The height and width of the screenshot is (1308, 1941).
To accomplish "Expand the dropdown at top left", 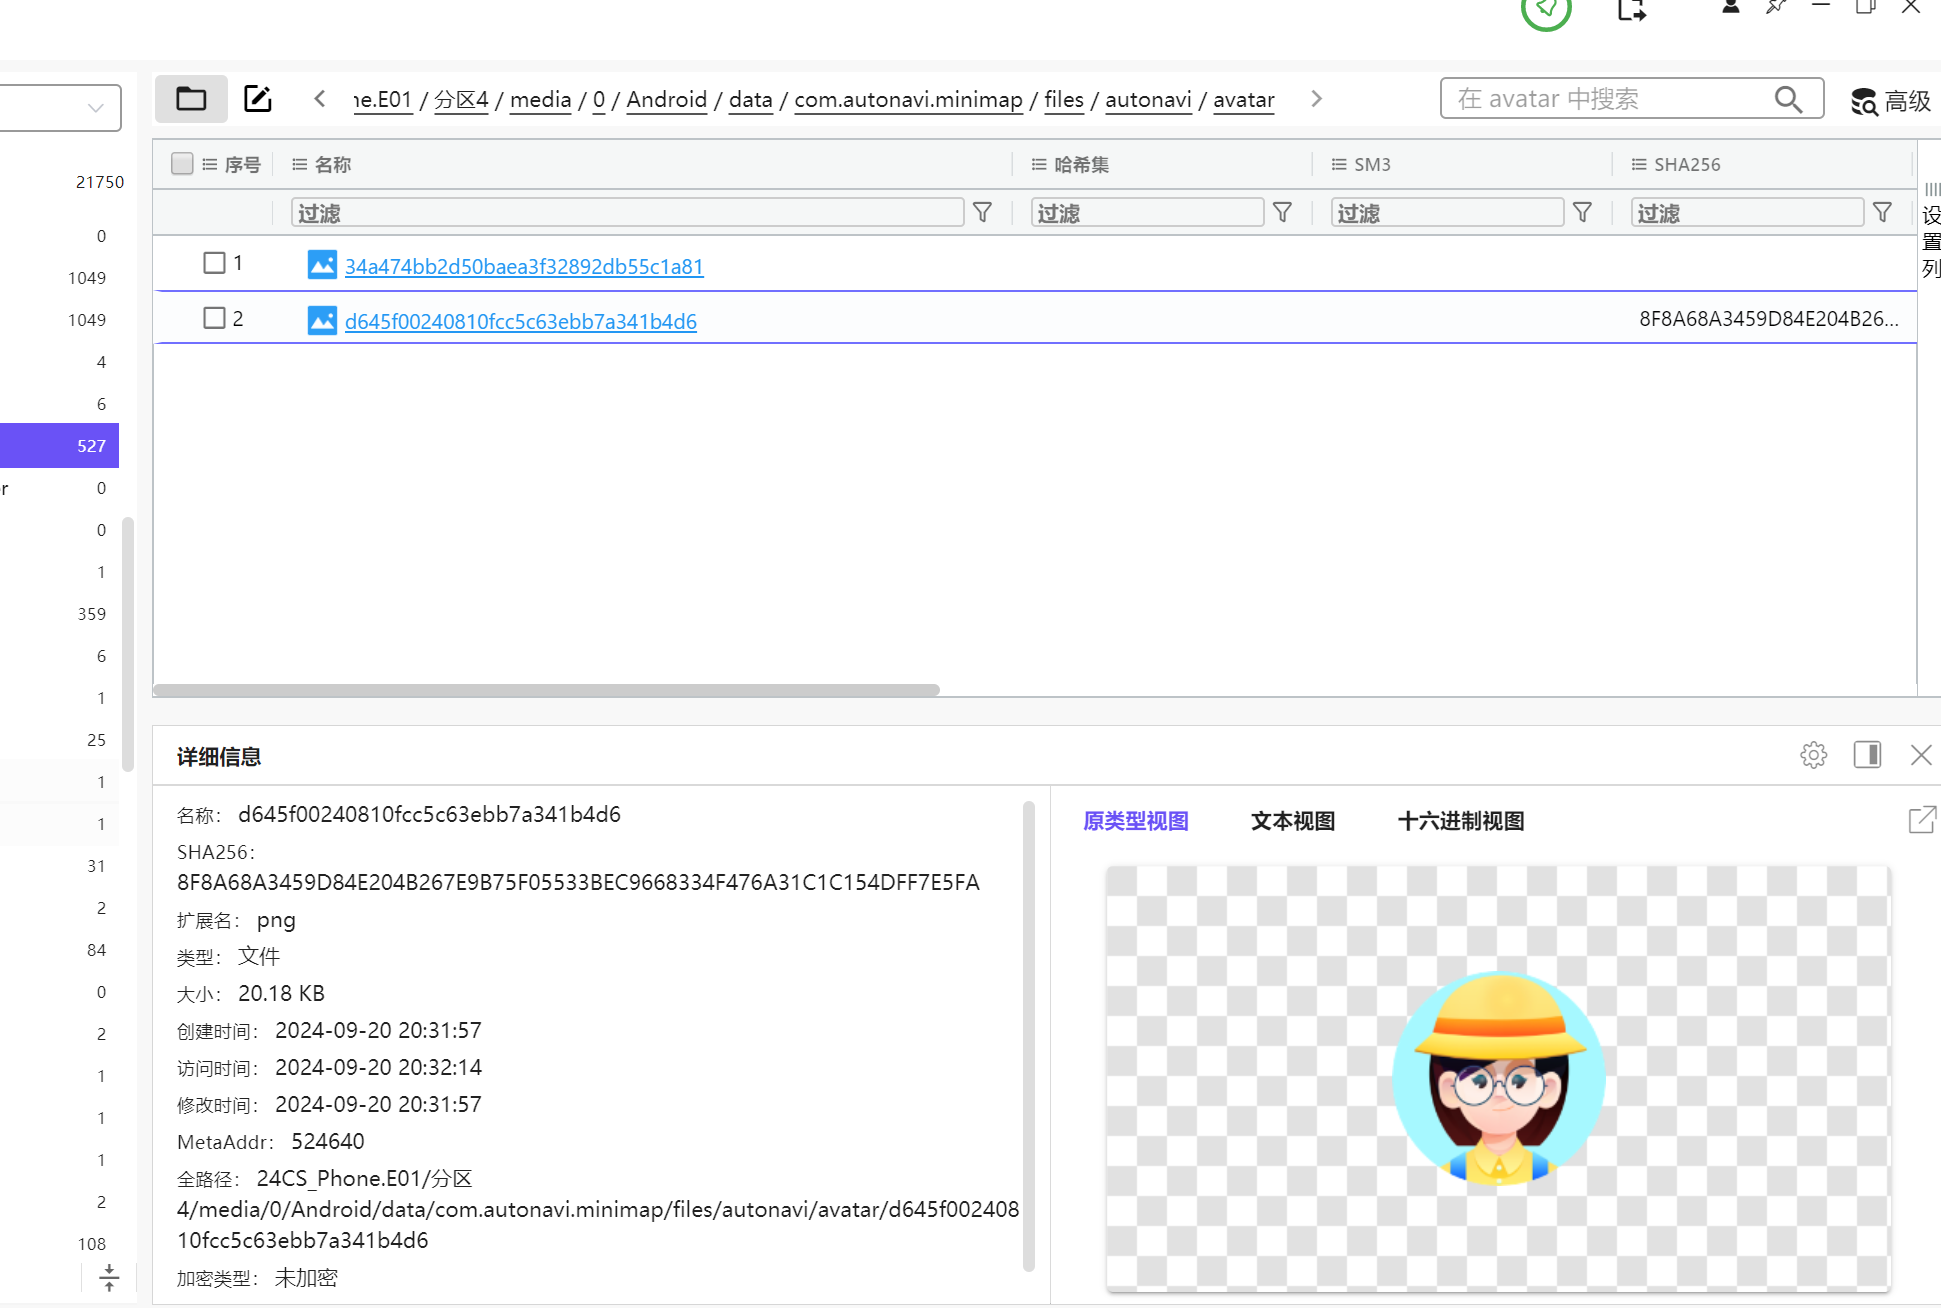I will click(96, 108).
